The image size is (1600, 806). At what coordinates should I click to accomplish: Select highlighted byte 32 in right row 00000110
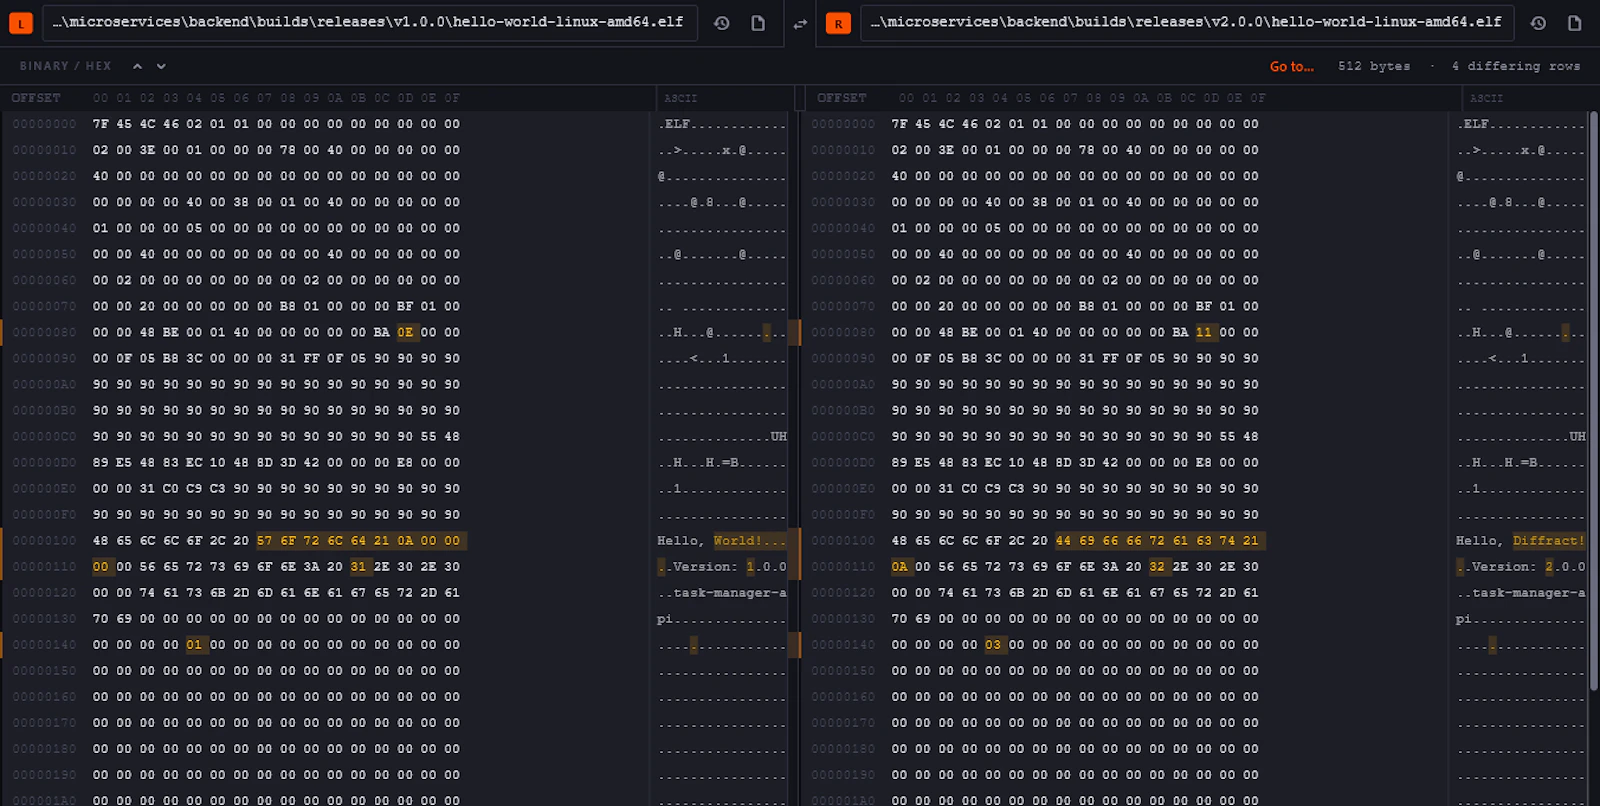[1157, 567]
